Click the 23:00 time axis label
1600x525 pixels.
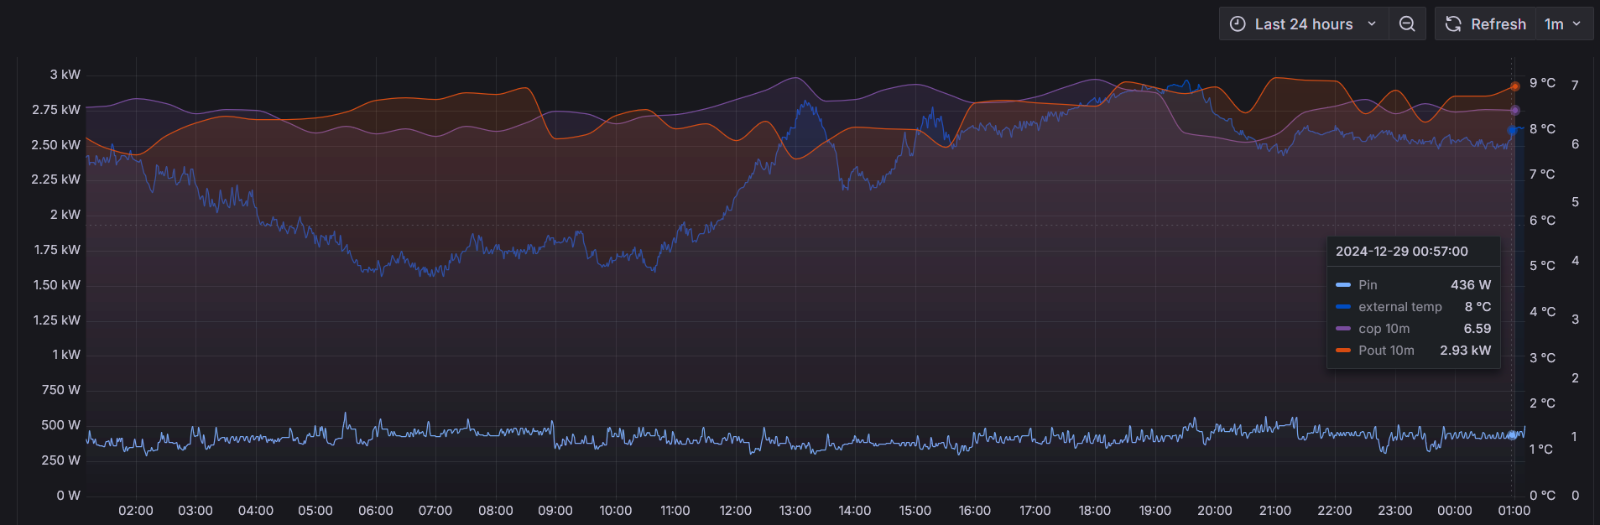click(1395, 511)
